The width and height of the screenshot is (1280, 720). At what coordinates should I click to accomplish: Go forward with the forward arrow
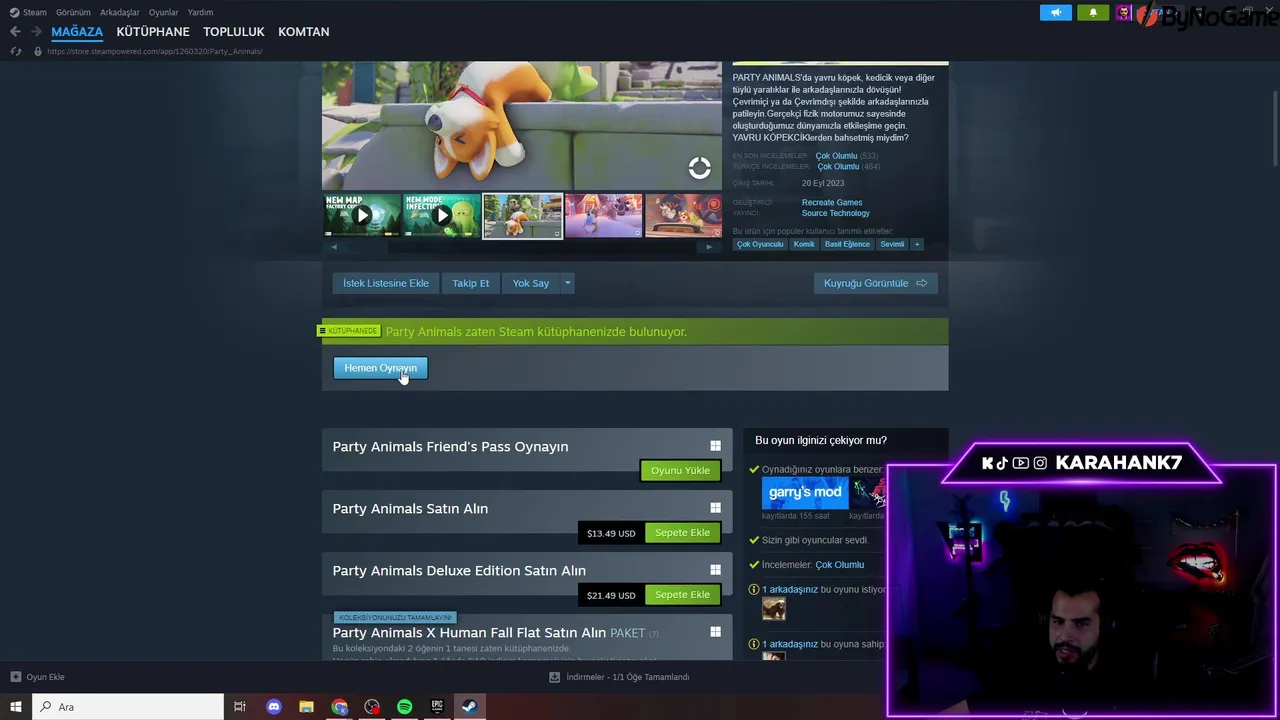coord(36,31)
